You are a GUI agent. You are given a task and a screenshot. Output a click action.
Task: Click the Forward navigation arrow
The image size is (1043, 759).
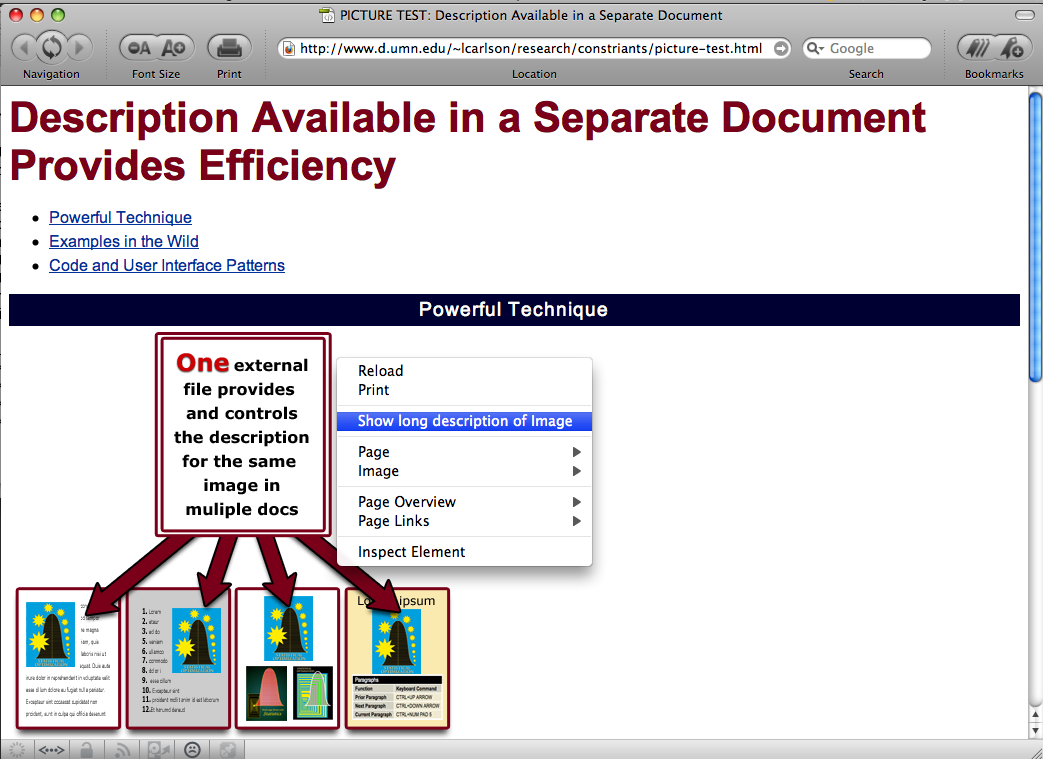click(79, 47)
